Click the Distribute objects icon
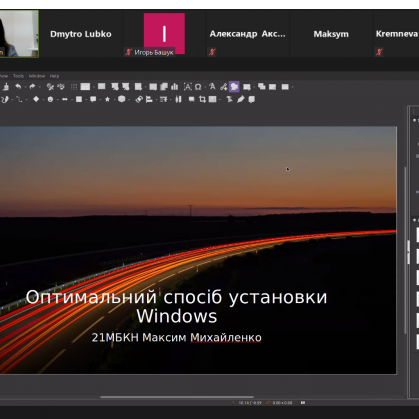Viewport: 419px width, 419px height. pos(179,99)
